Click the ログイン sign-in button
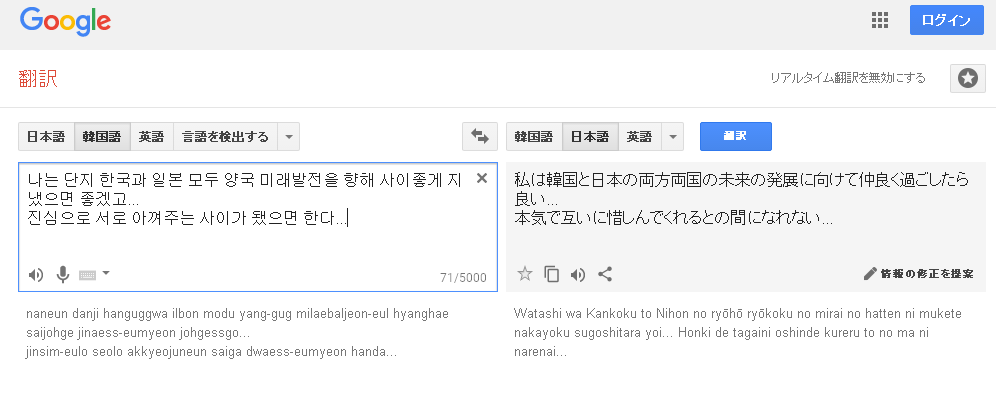The image size is (996, 396). [x=946, y=20]
